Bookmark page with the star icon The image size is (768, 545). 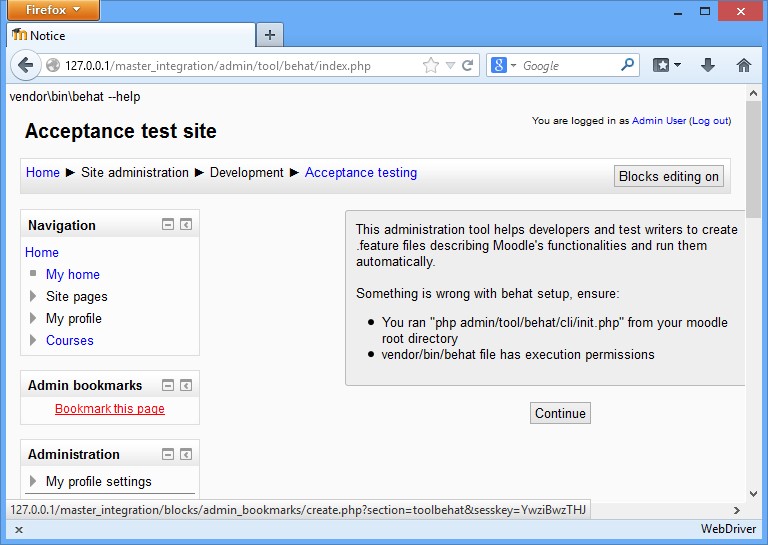(431, 65)
